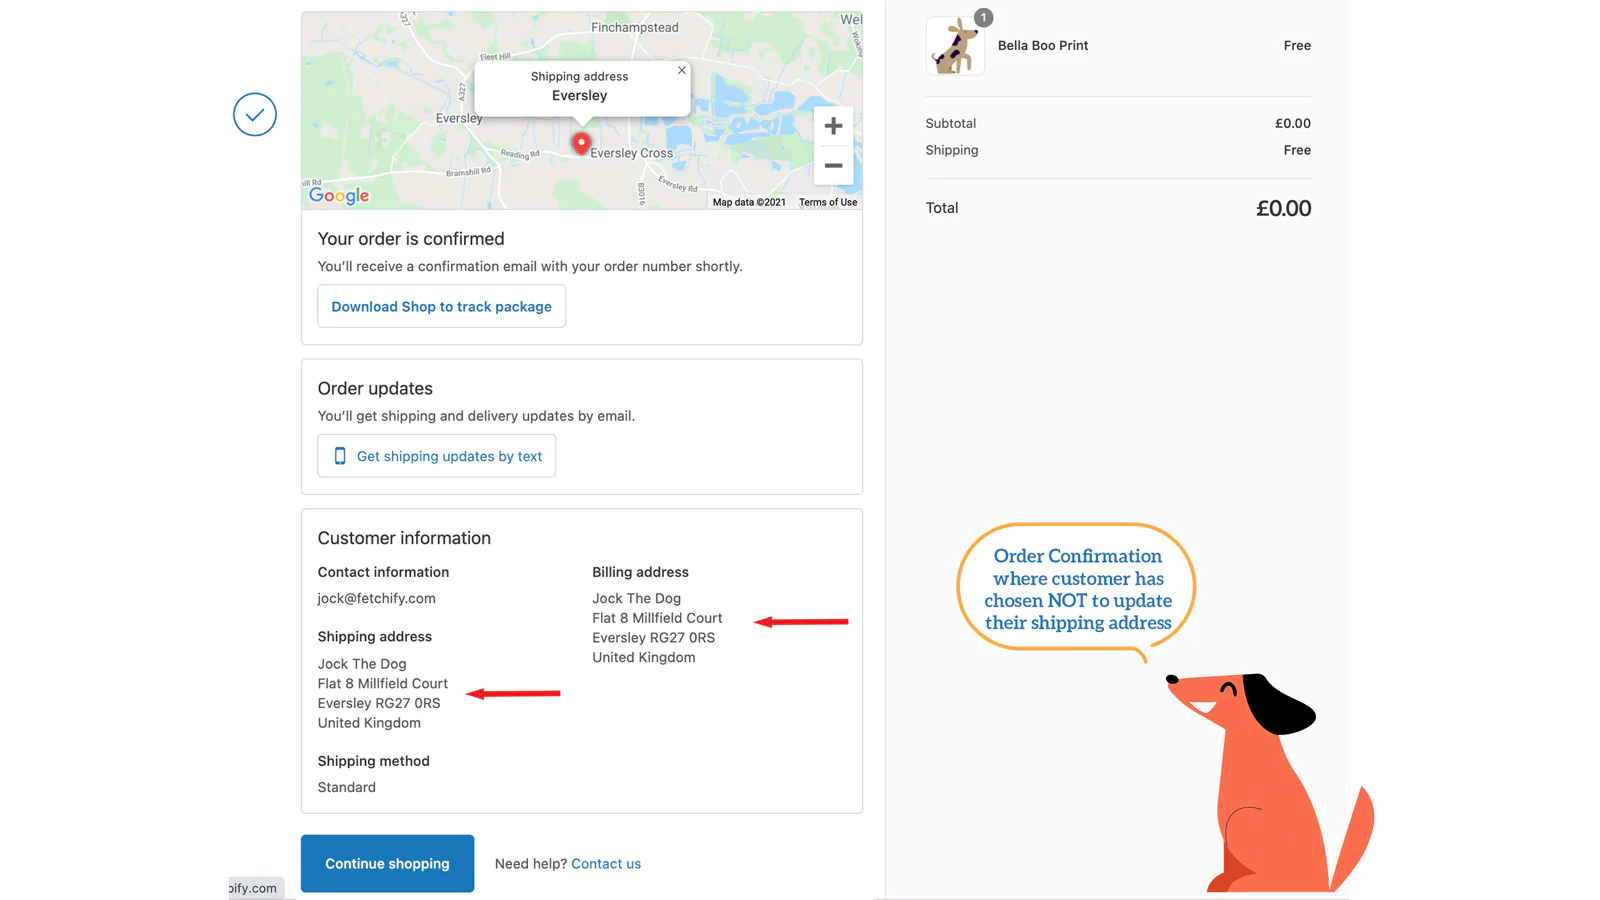Open the Contact us link
Screen dimensions: 1600x900
tap(606, 864)
